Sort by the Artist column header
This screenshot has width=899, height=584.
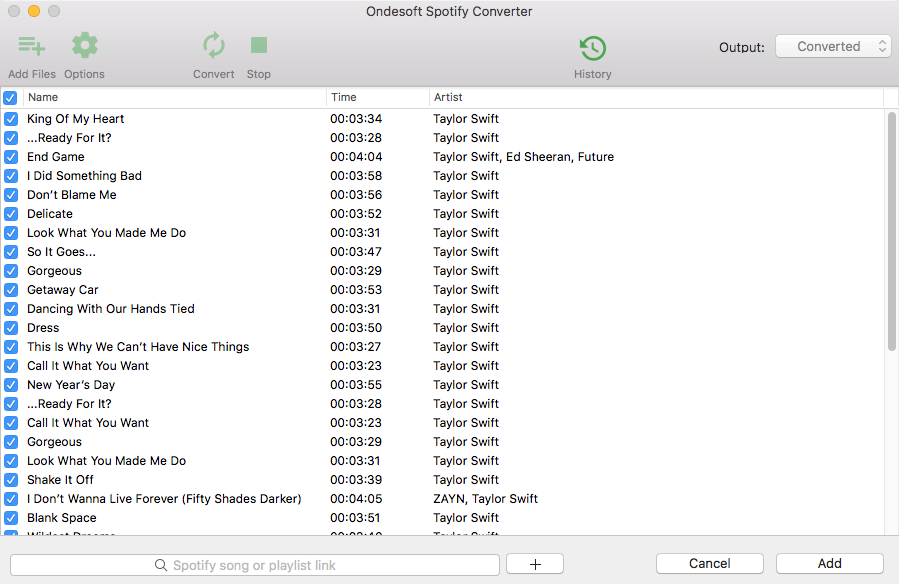point(656,97)
